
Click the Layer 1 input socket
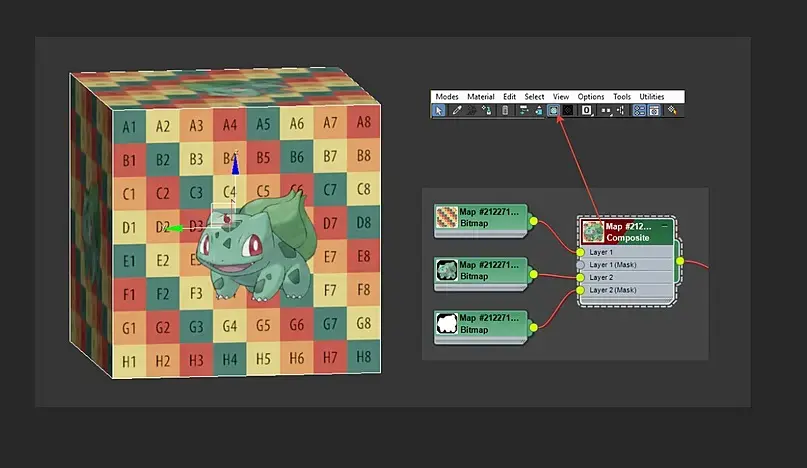[x=580, y=252]
